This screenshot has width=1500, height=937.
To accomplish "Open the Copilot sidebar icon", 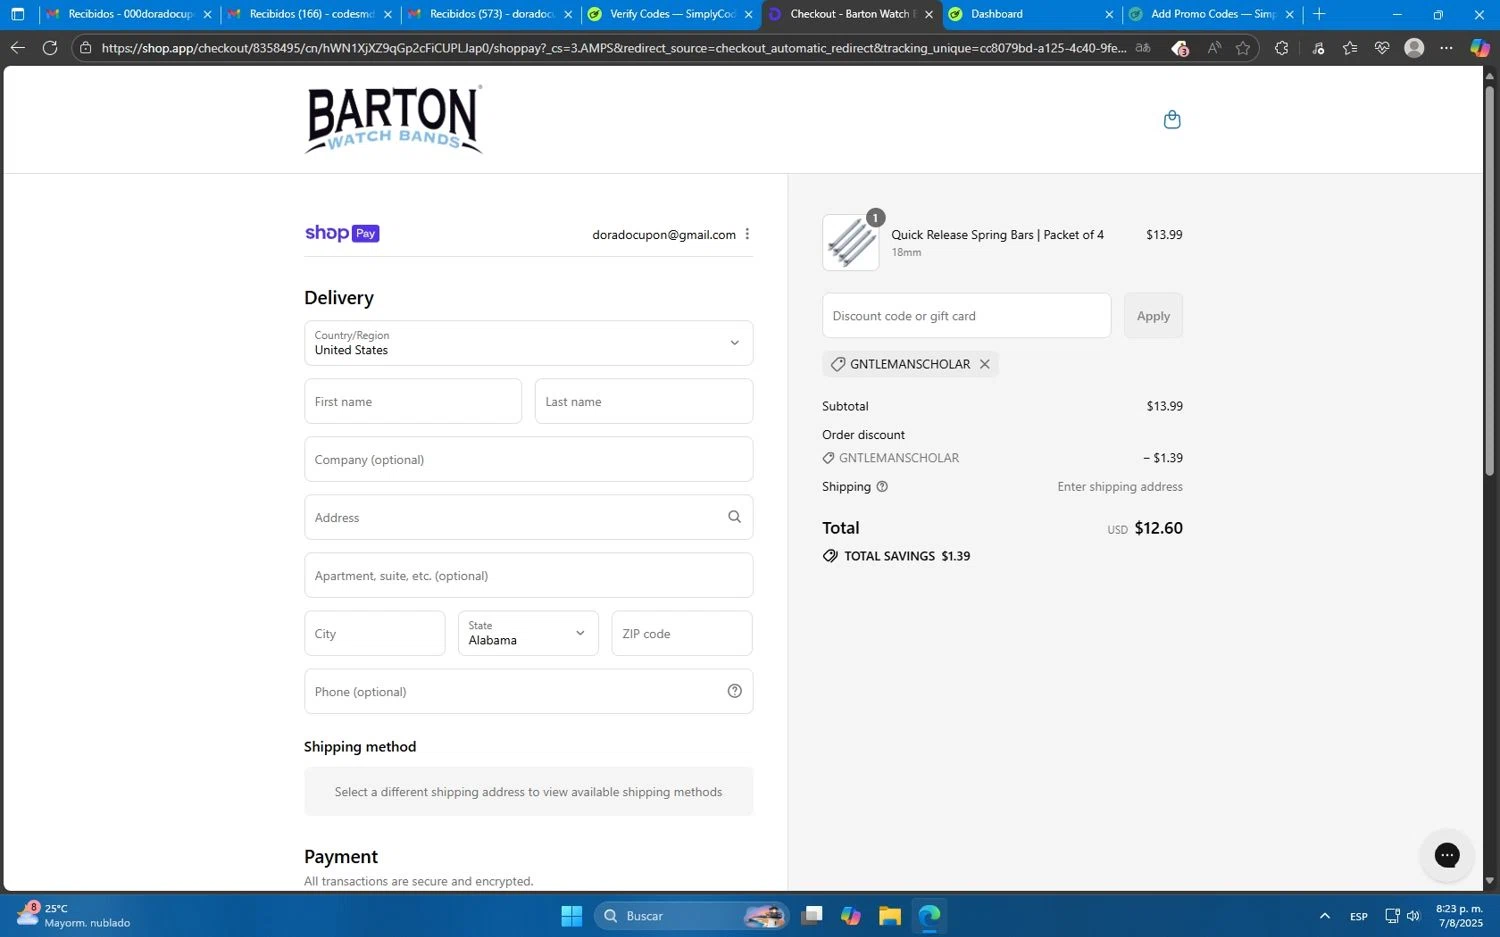I will (1480, 48).
